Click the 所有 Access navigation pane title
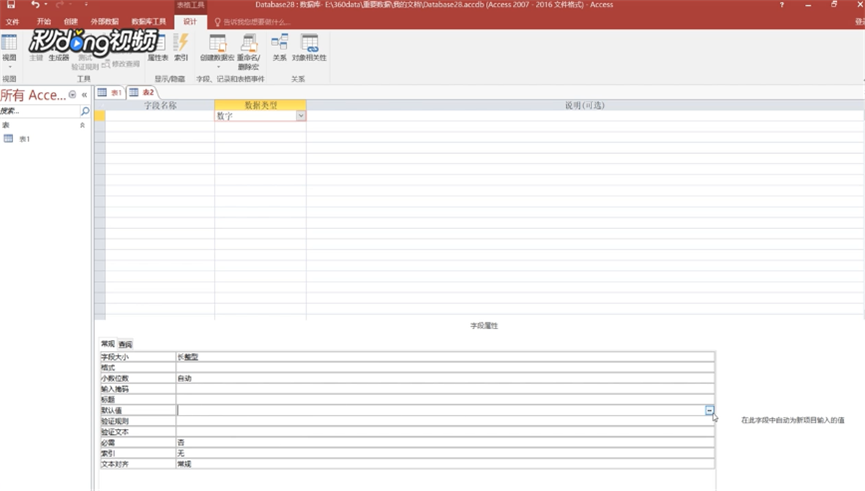This screenshot has height=491, width=865. [x=33, y=95]
